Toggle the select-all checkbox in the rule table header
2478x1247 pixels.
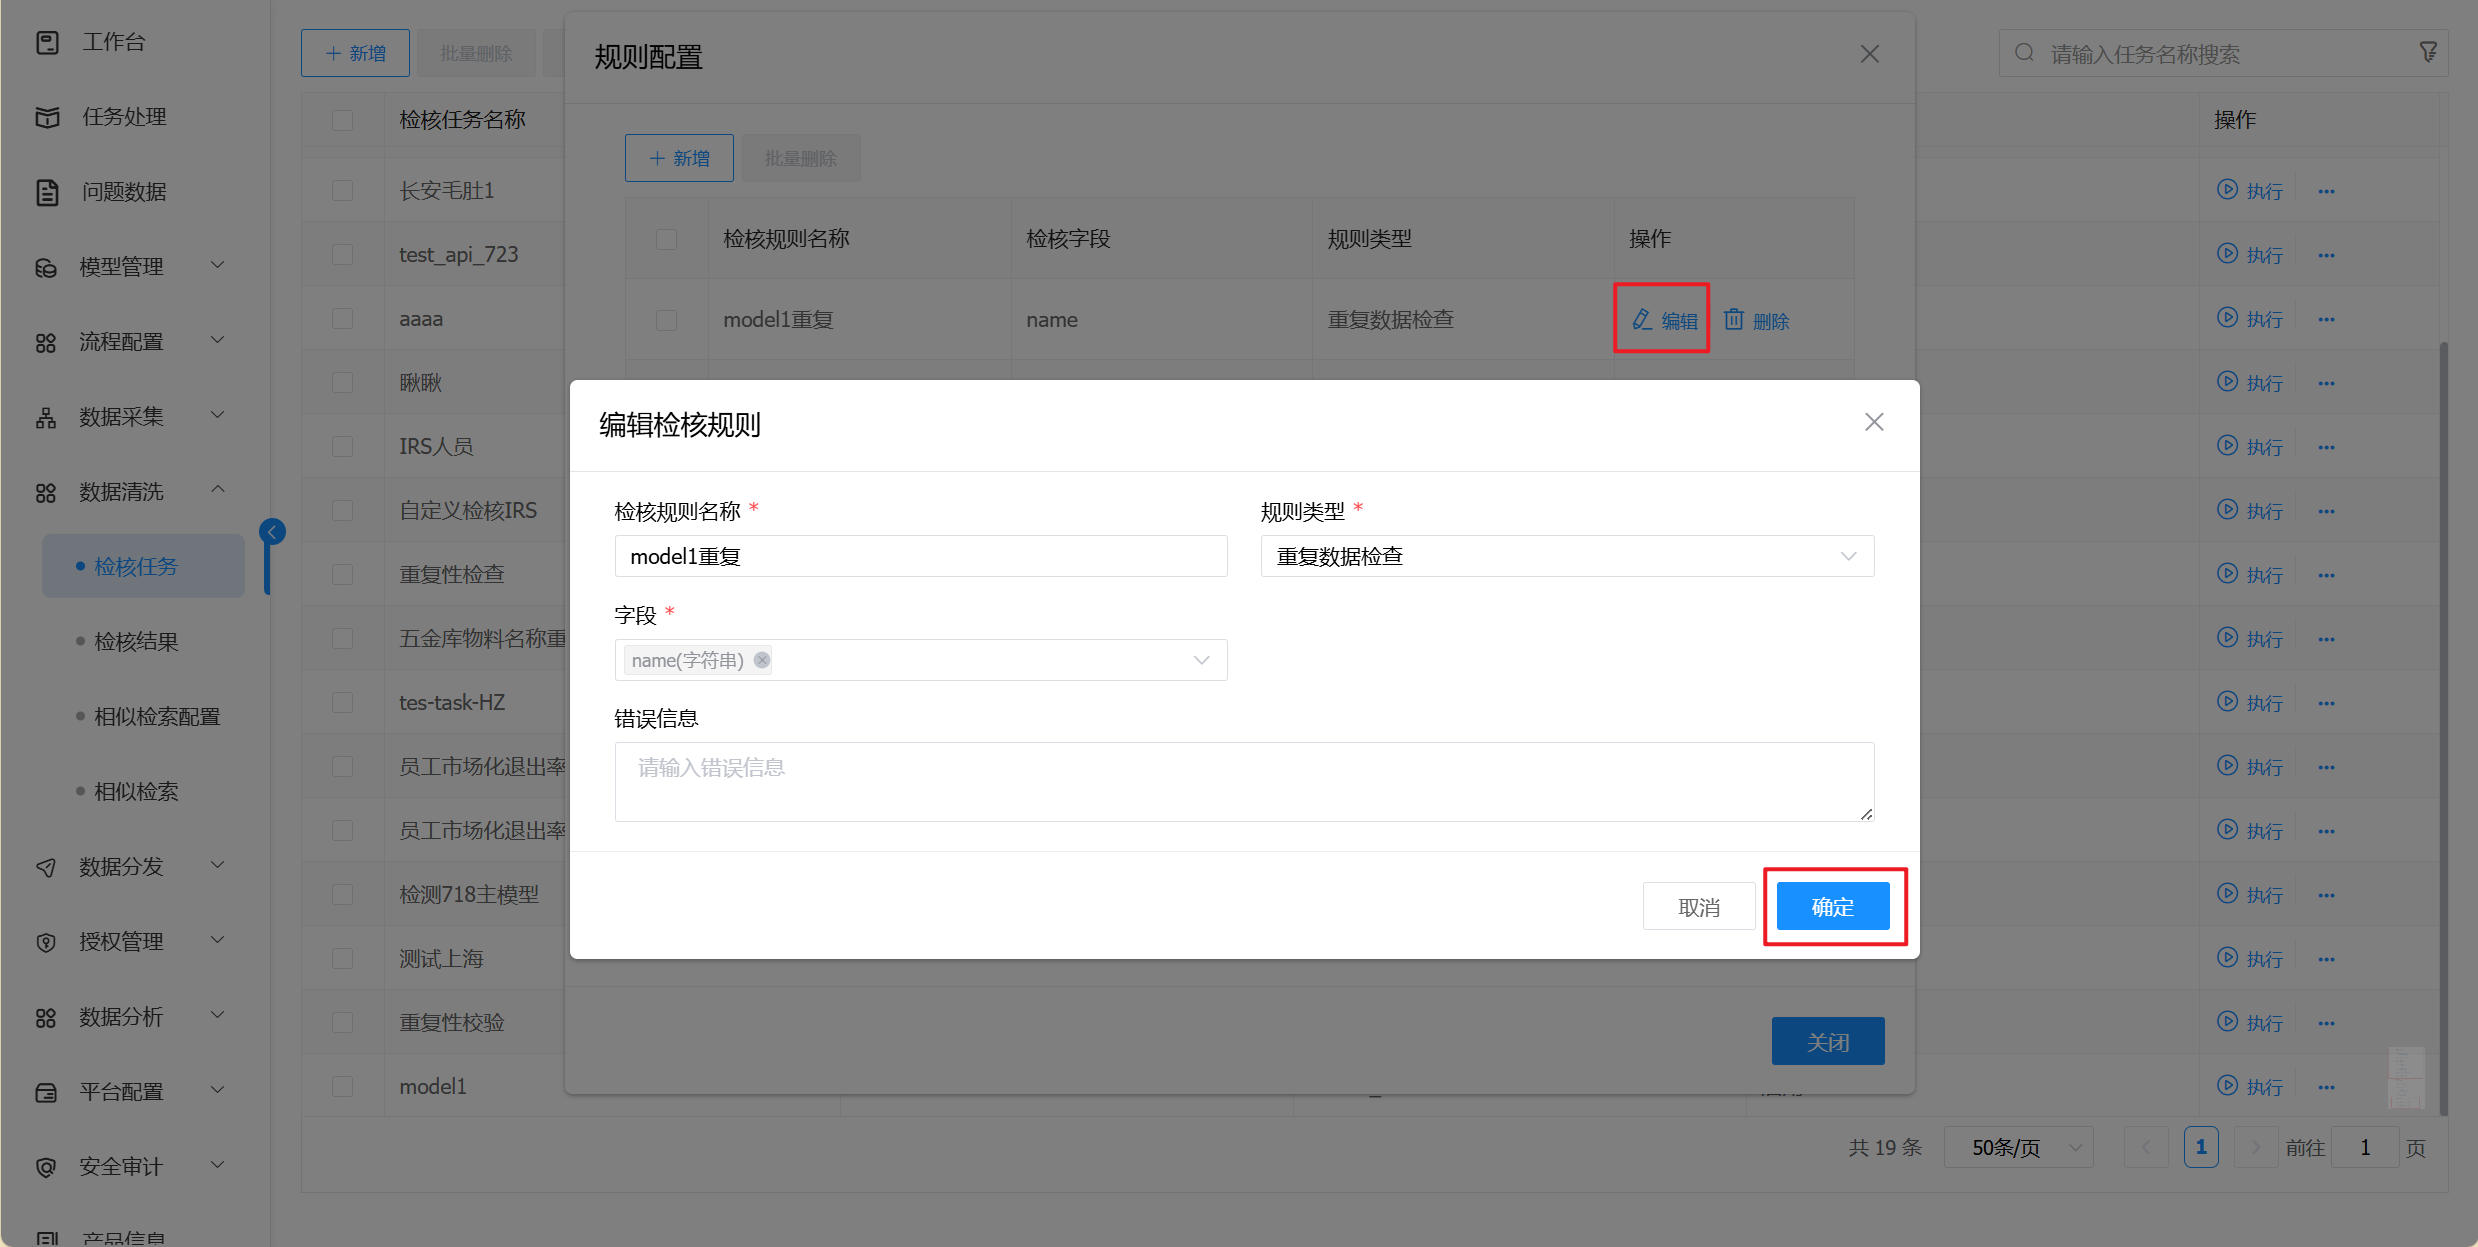click(x=666, y=239)
